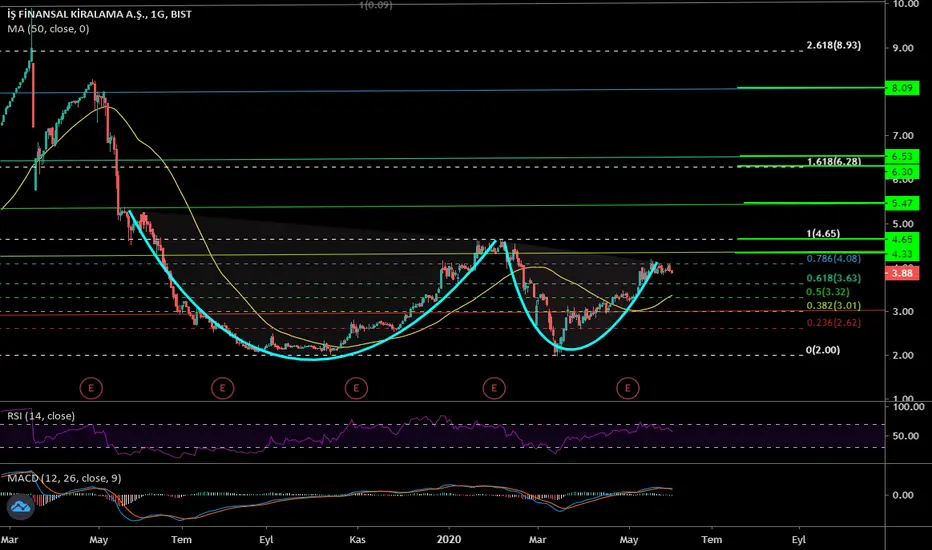Viewport: 932px width, 550px height.
Task: Open the fourth earnings E marker
Action: 493,386
